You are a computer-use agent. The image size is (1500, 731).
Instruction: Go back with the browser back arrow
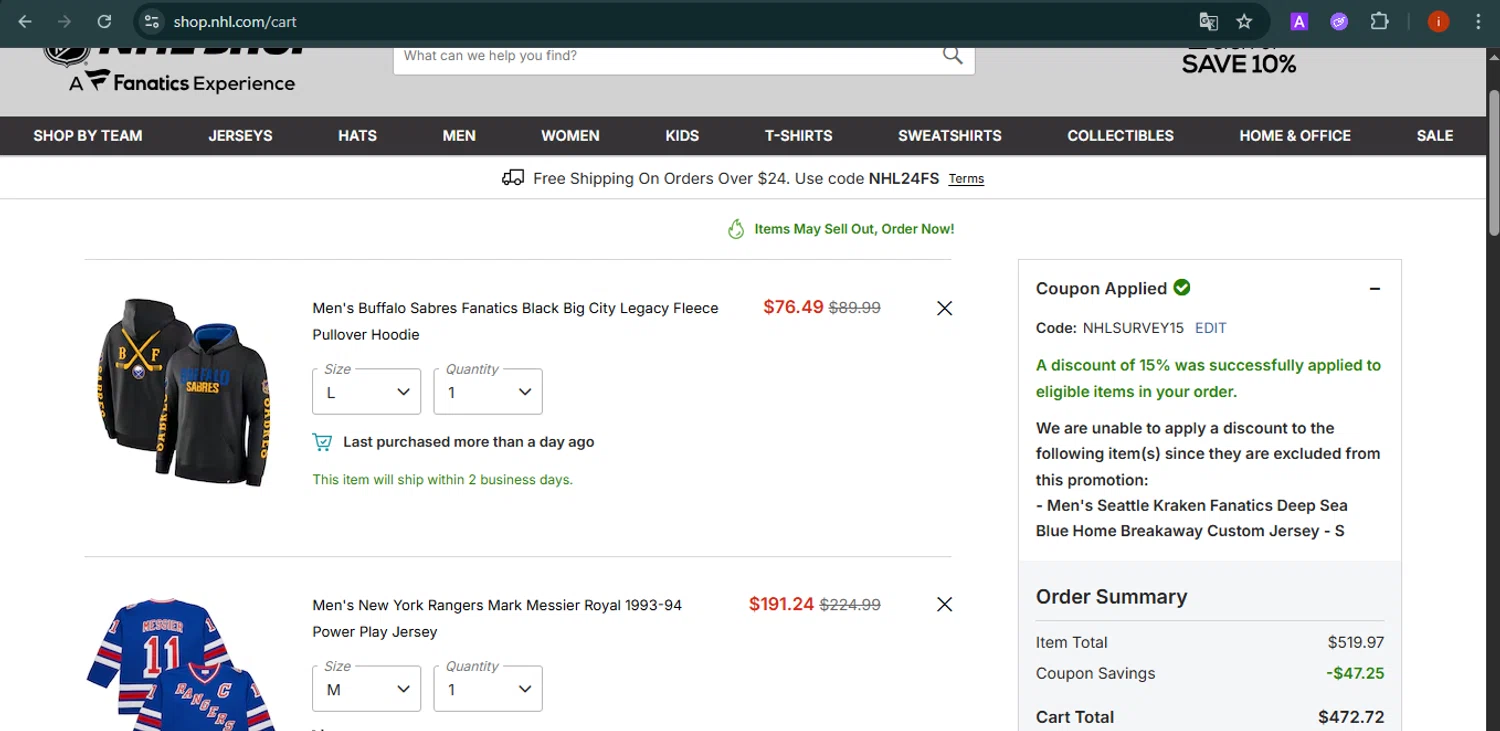pos(25,21)
